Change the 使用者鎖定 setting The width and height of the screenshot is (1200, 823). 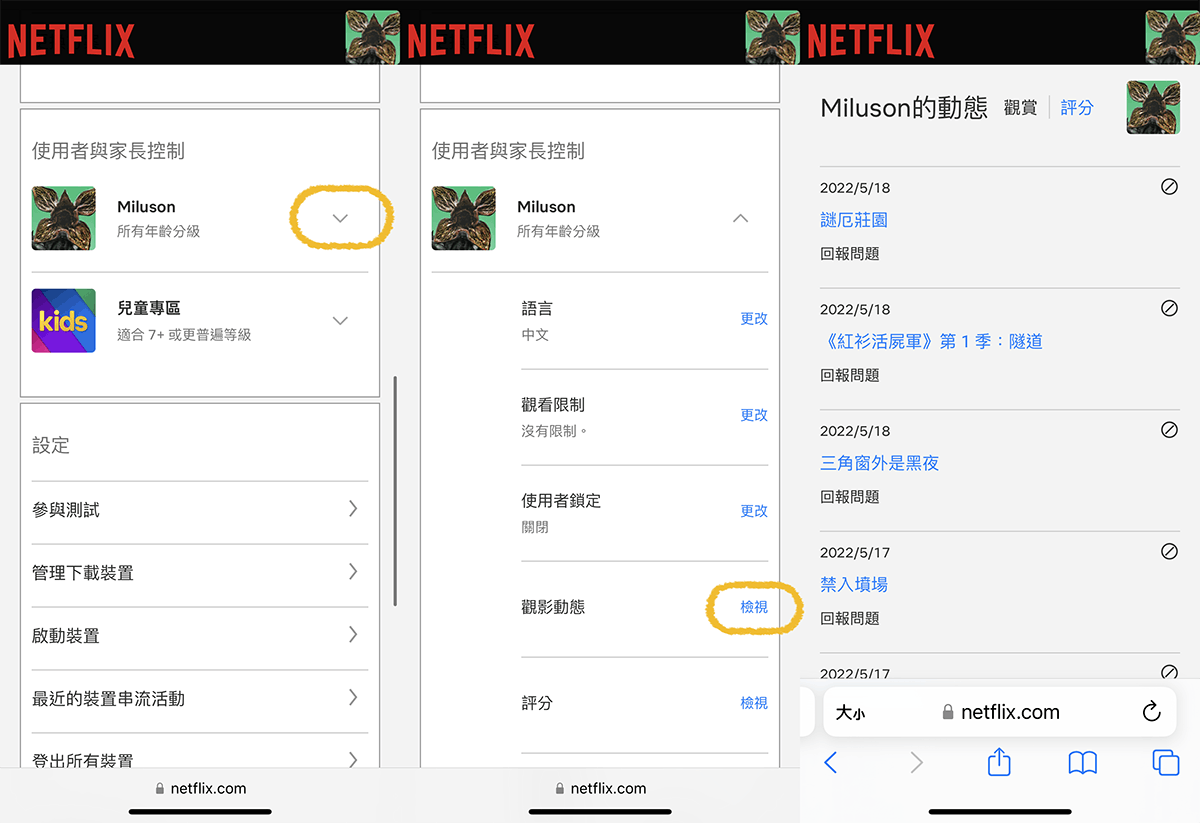(x=754, y=511)
